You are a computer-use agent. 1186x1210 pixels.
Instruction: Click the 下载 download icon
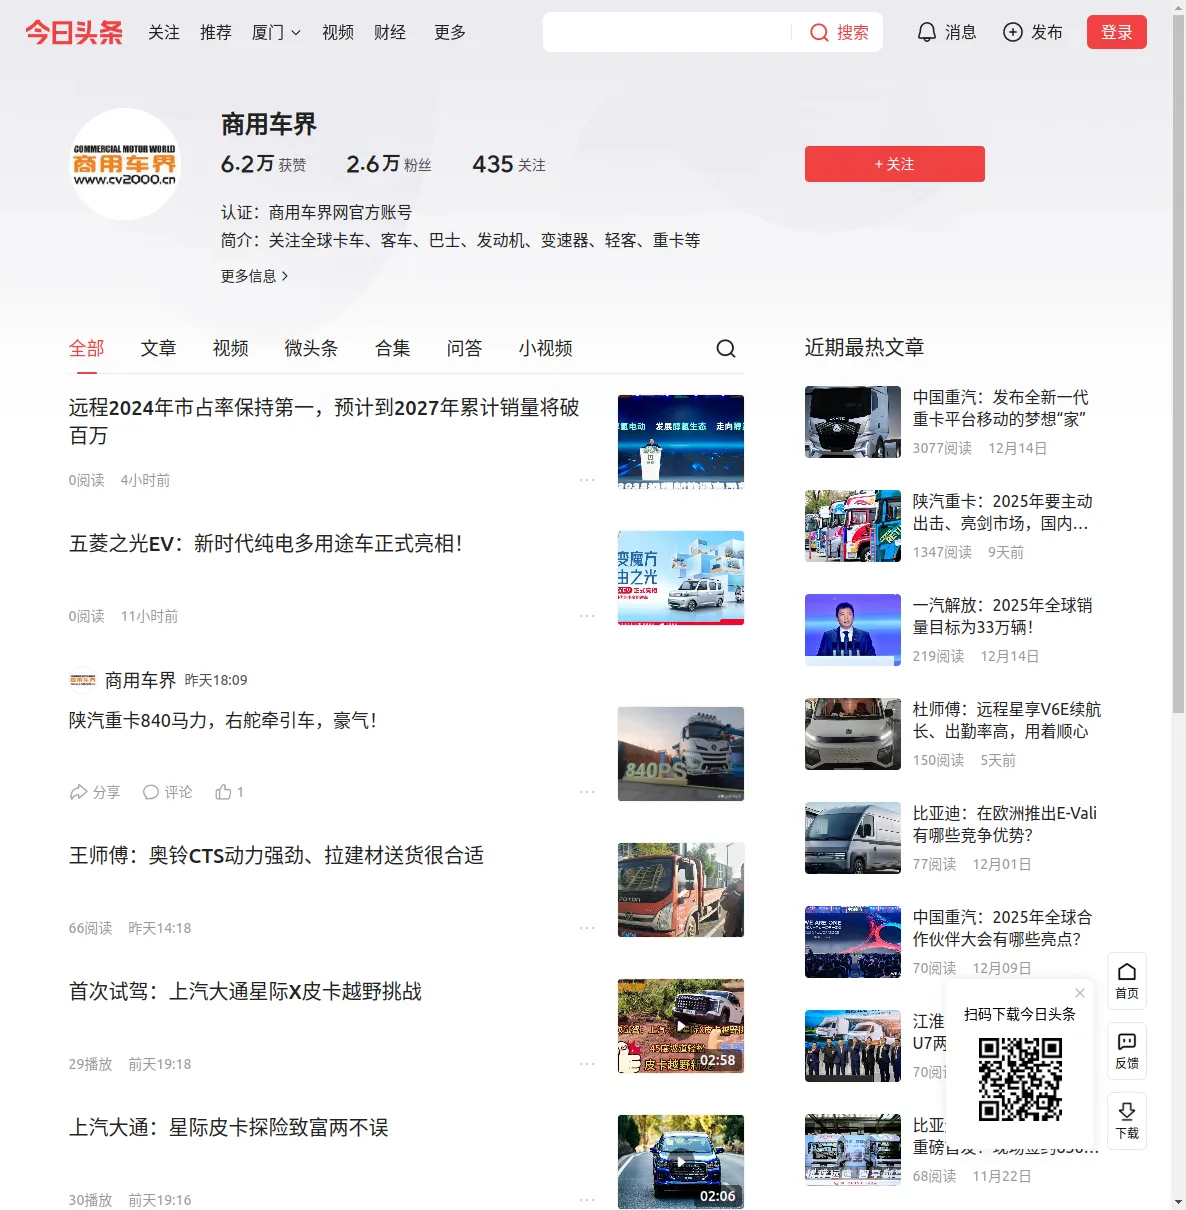coord(1127,1120)
